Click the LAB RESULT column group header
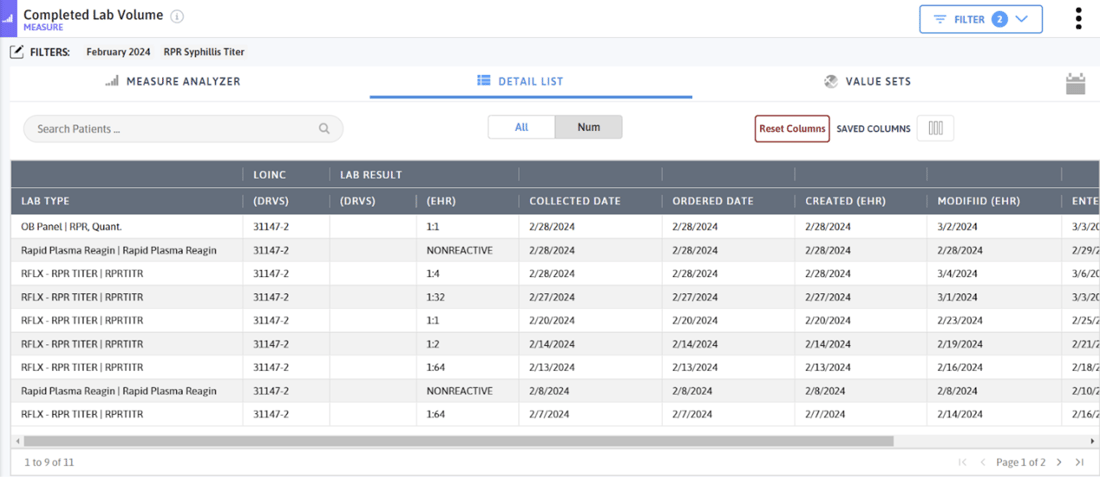 click(371, 175)
